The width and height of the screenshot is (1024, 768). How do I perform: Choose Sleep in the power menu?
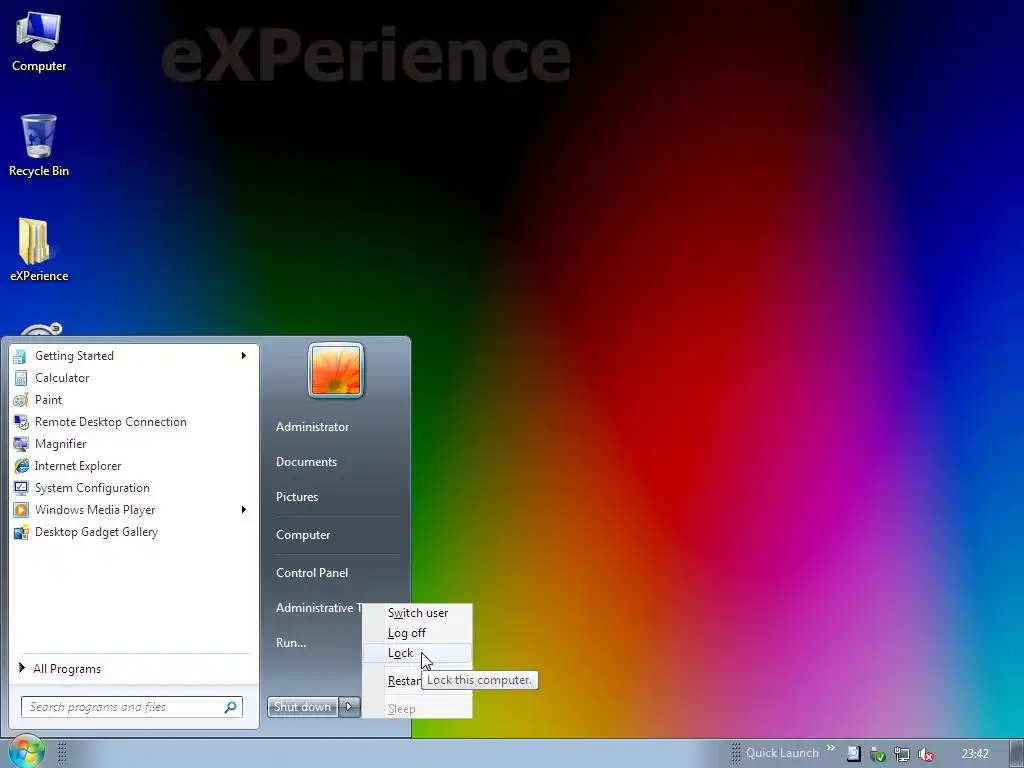click(418, 709)
